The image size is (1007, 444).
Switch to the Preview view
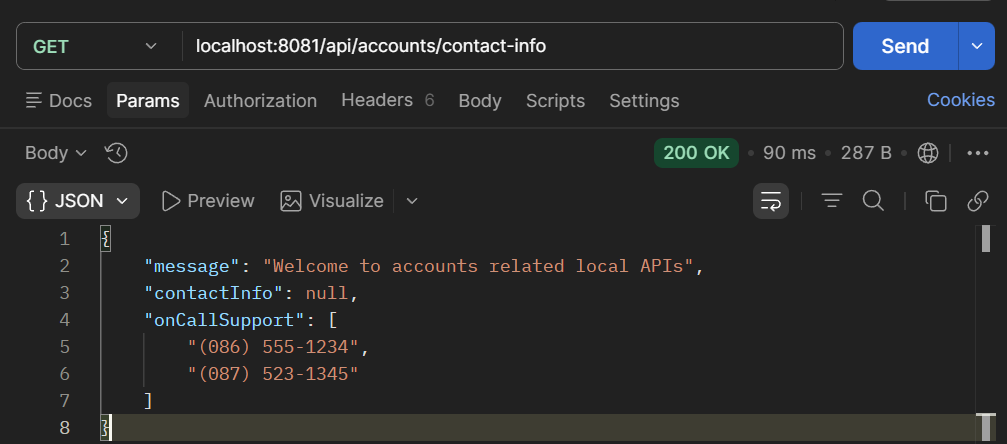[x=208, y=201]
